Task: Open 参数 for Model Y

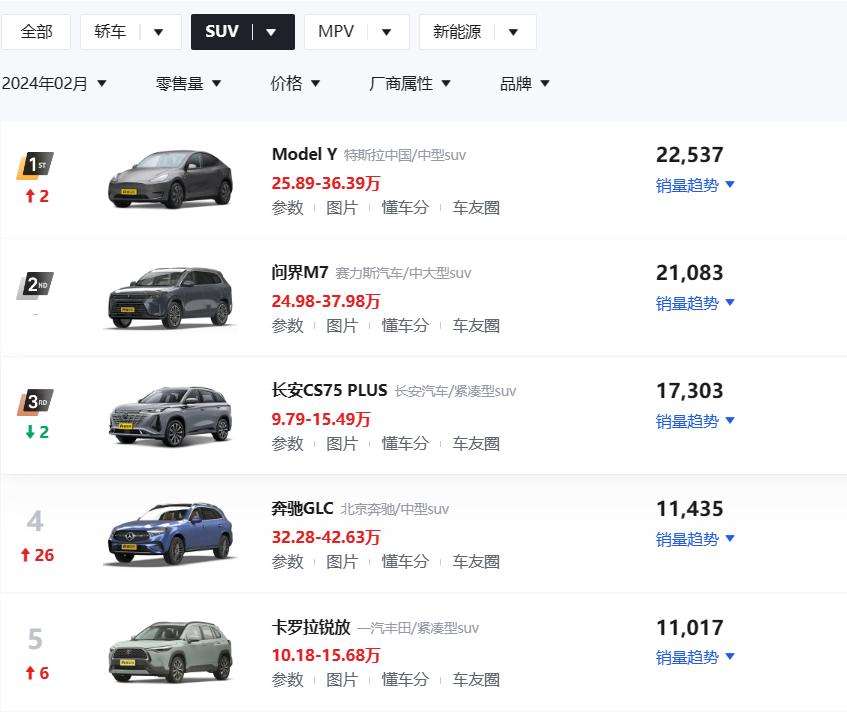Action: click(x=287, y=207)
